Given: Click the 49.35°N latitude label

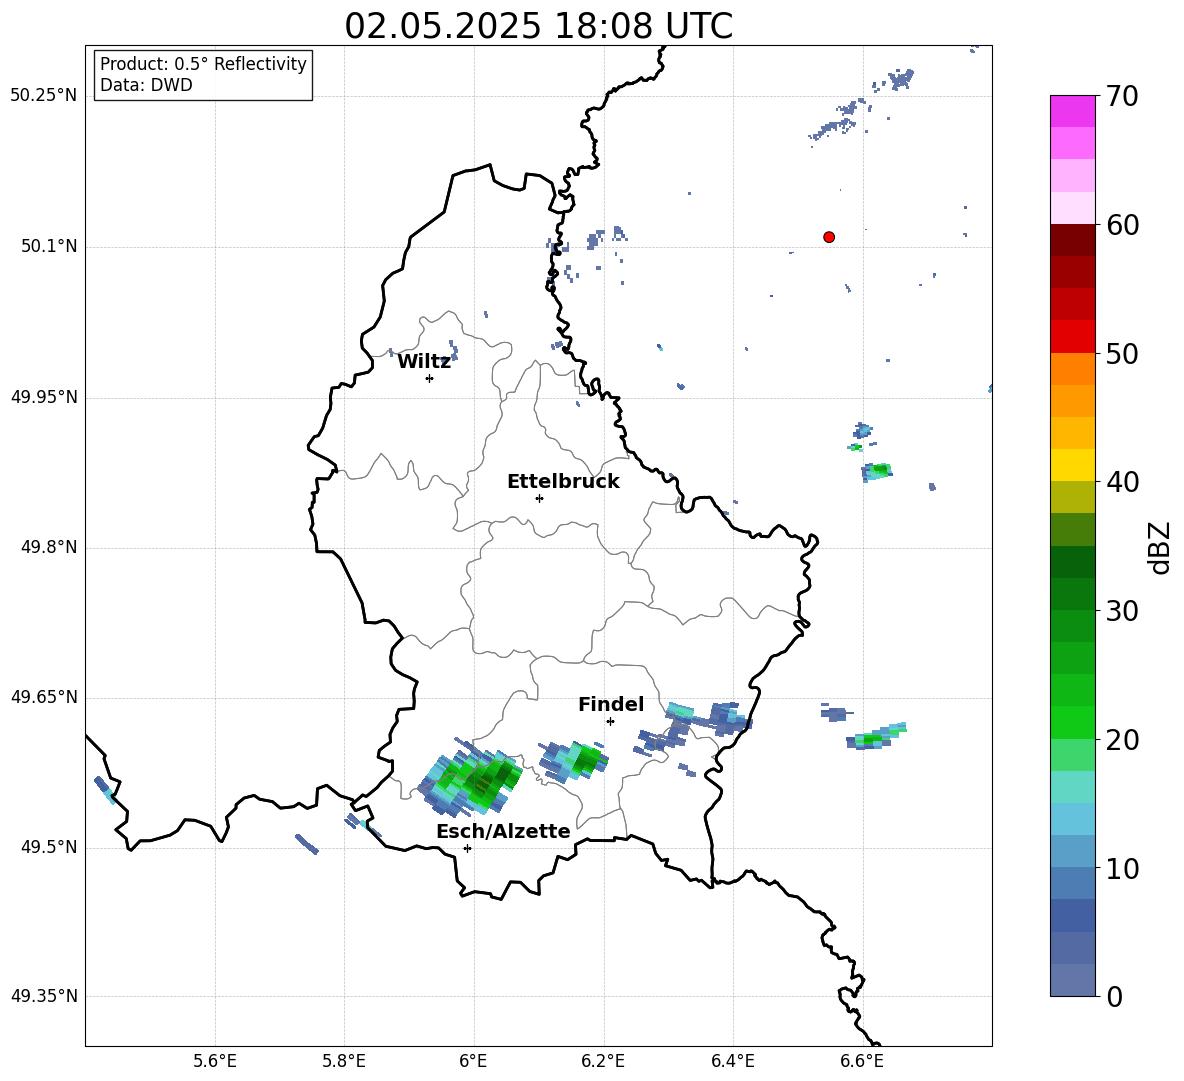Looking at the screenshot, I should point(44,996).
